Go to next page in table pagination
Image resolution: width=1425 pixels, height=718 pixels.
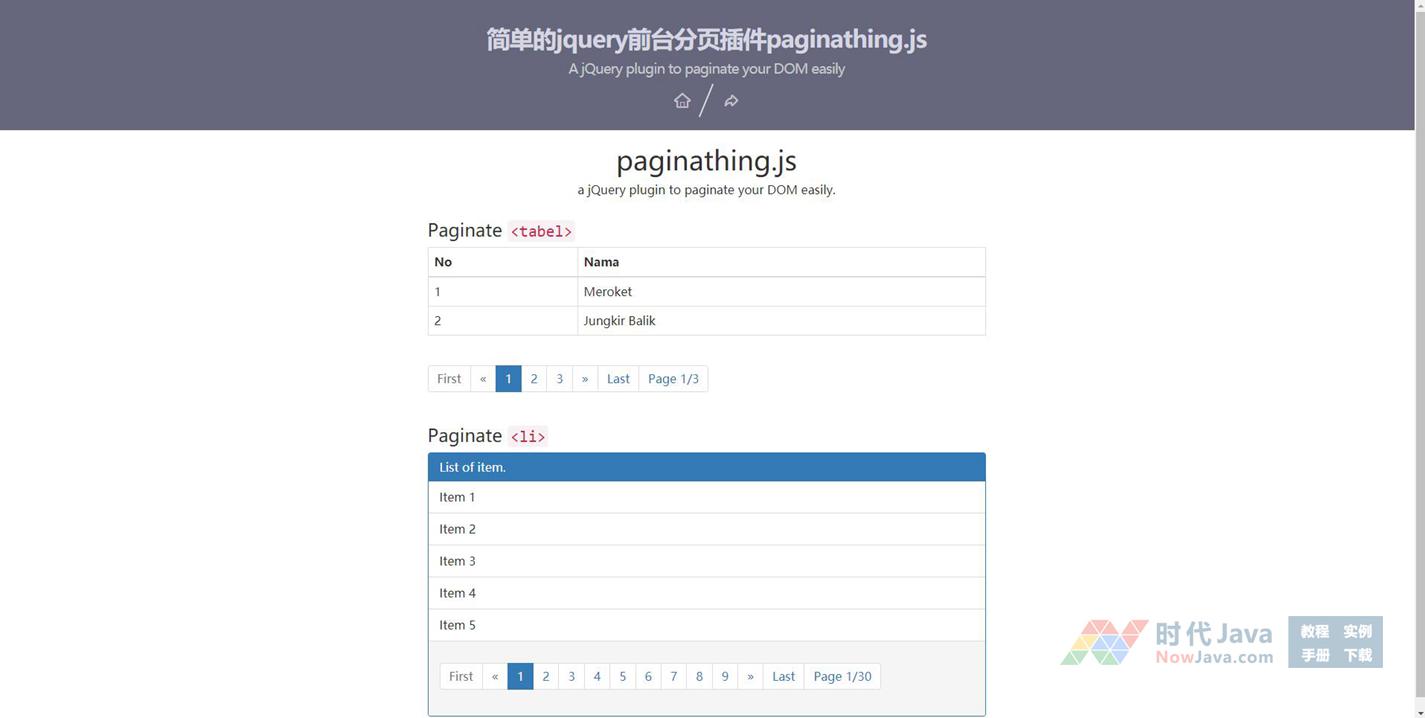coord(585,379)
